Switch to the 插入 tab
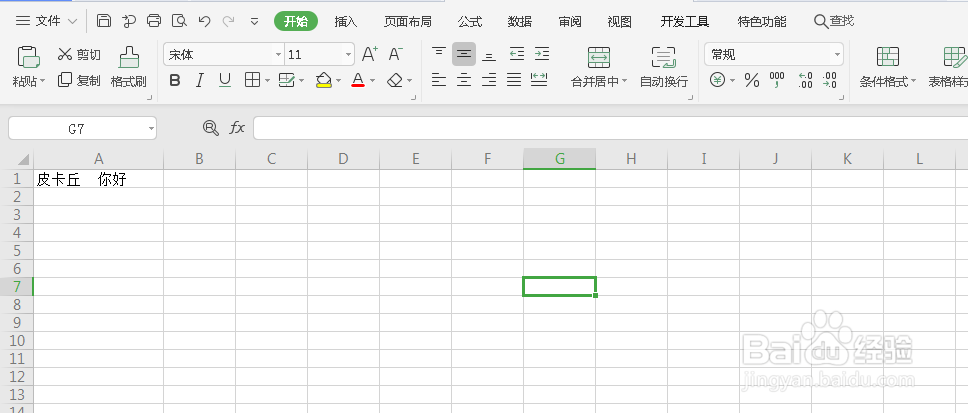 [346, 22]
